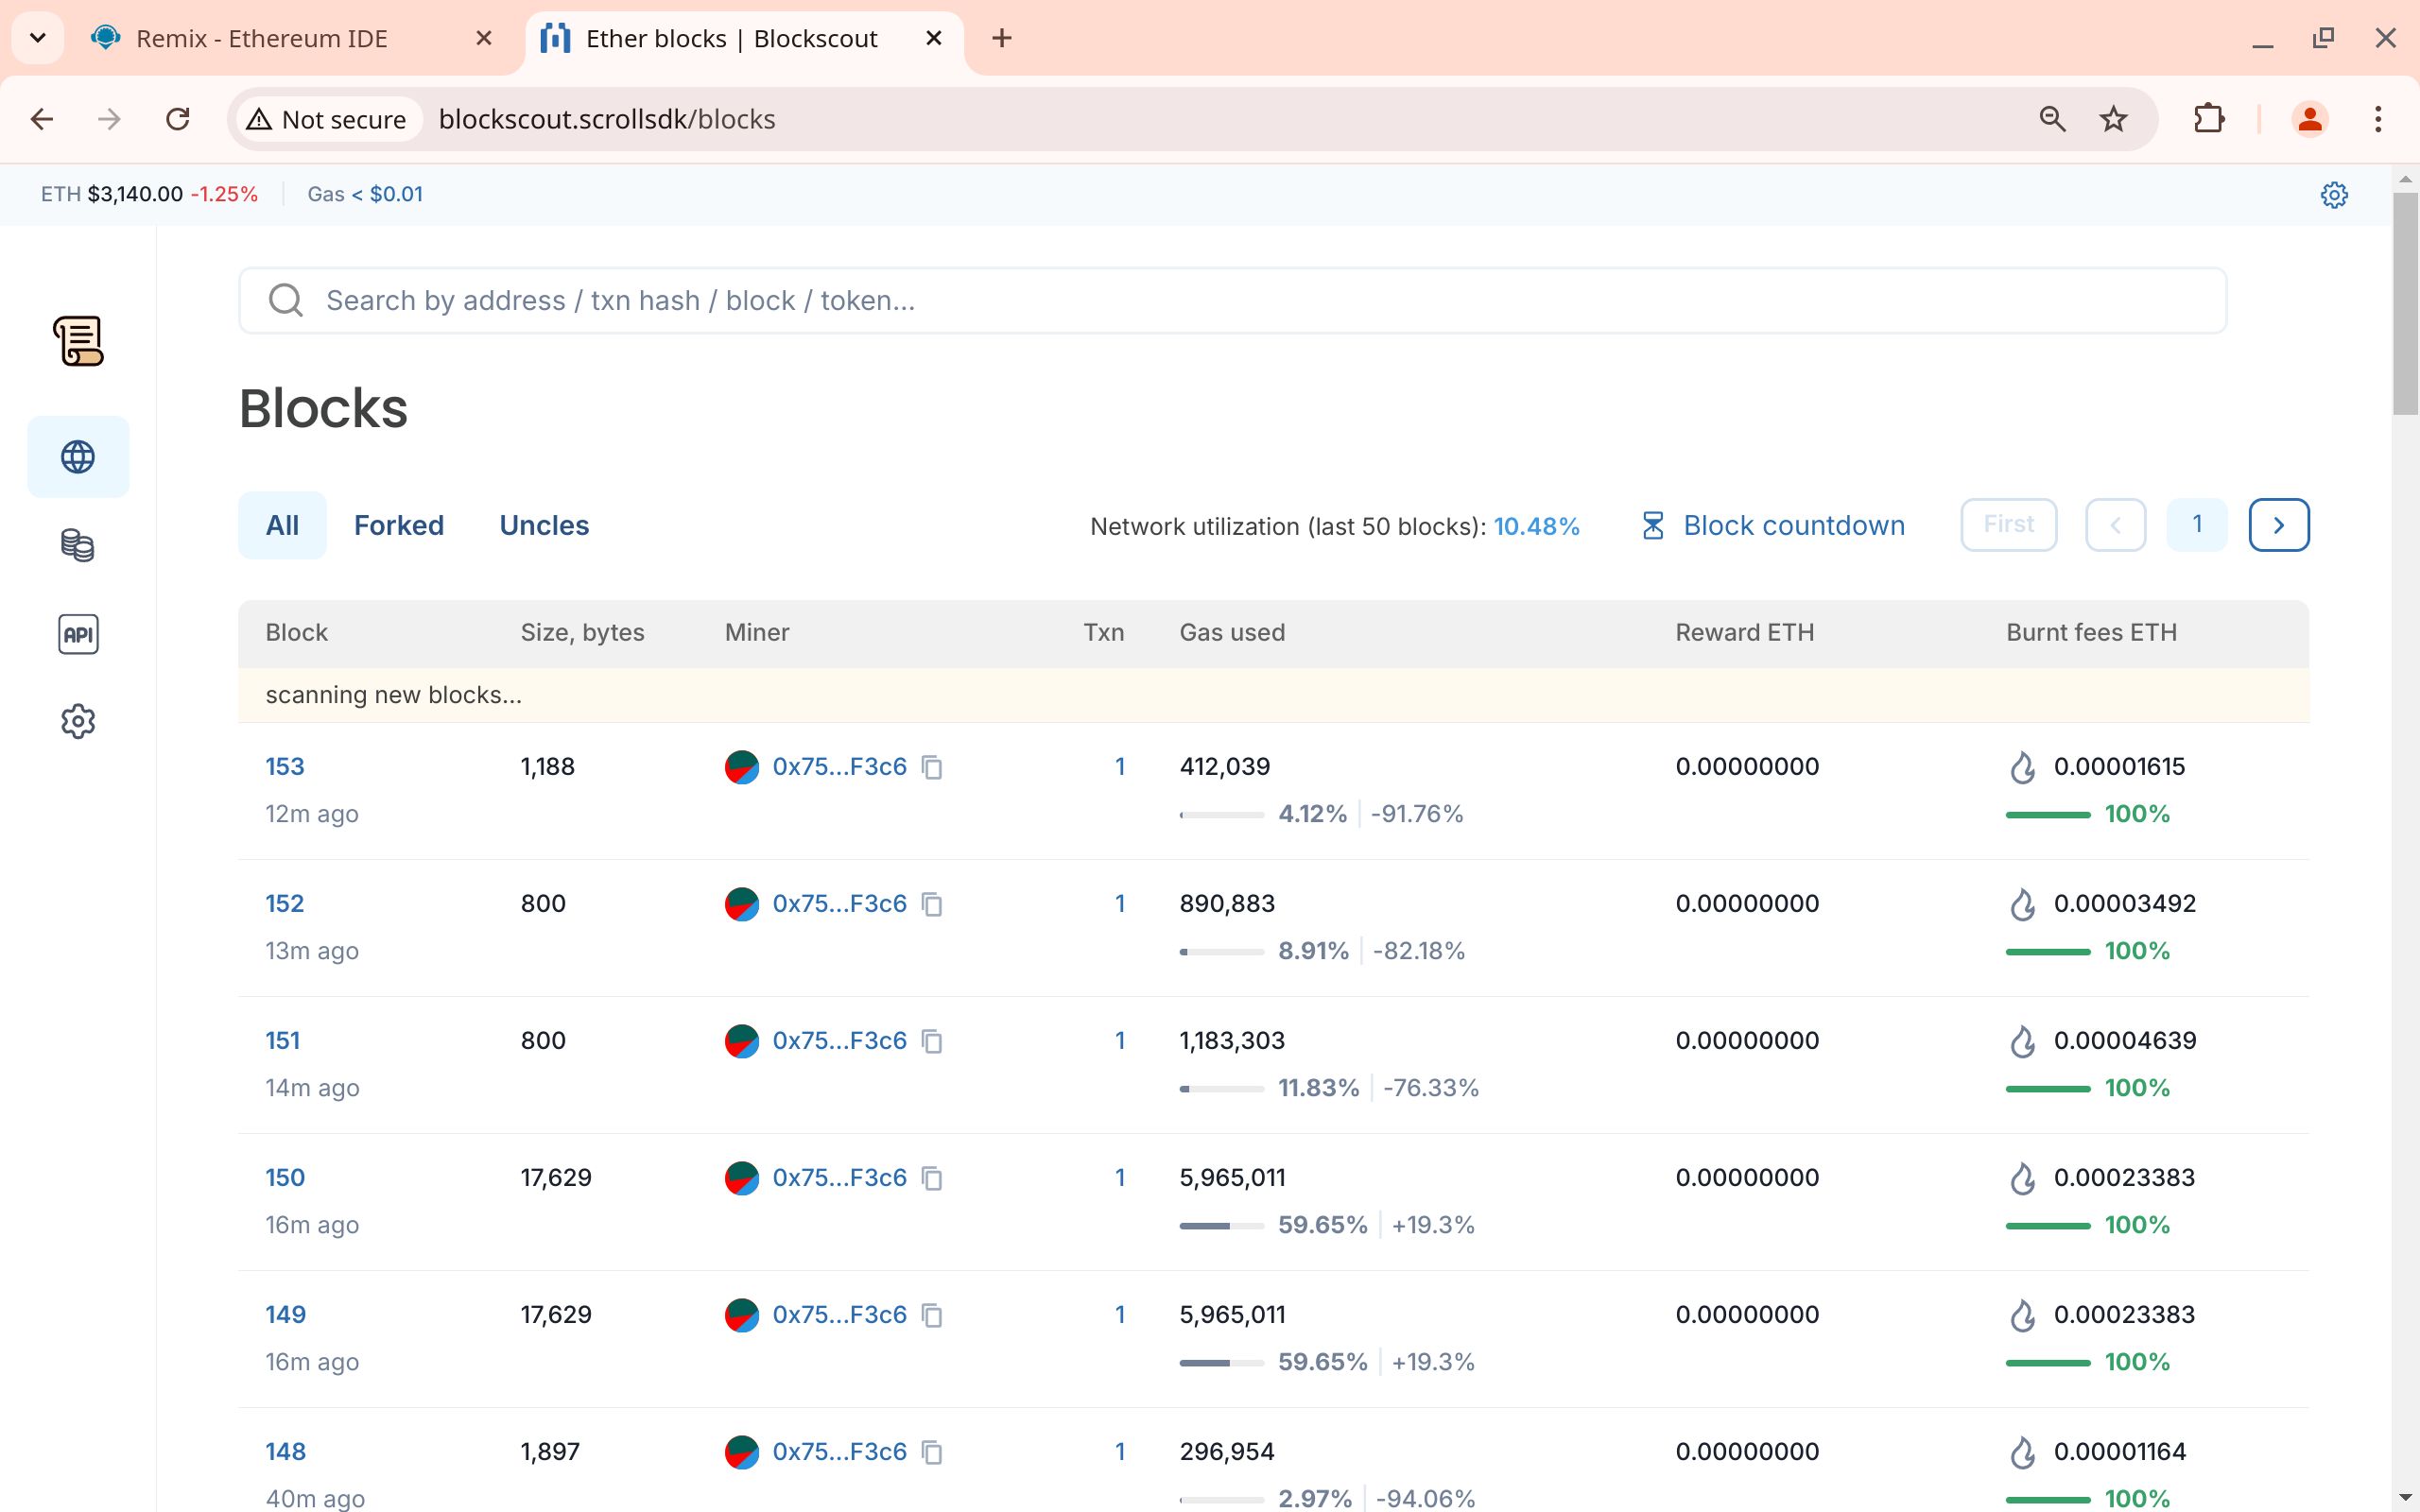
Task: Open the Blockchain globe sidebar icon
Action: (78, 457)
